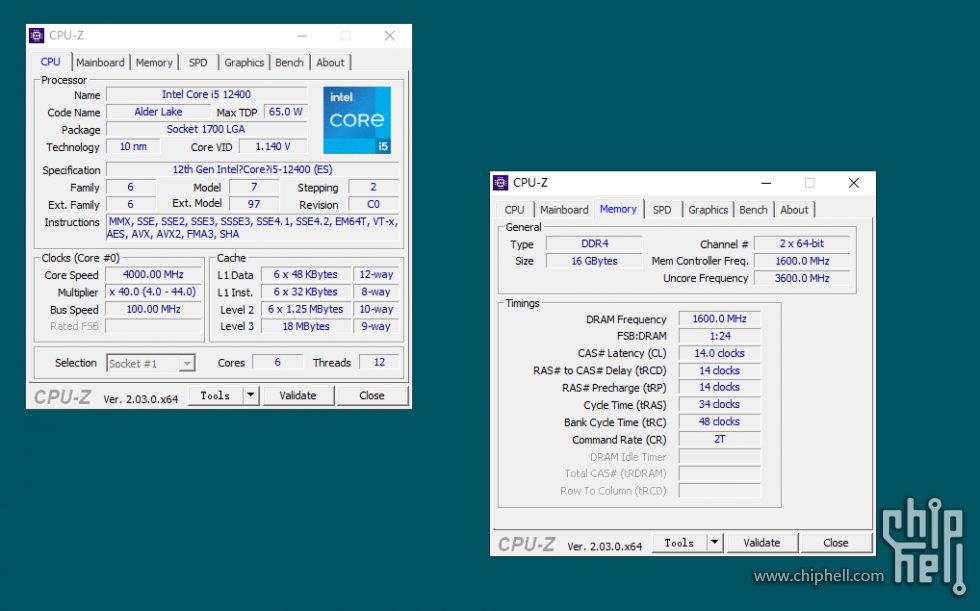Close the left CPU-Z window via X
The width and height of the screenshot is (980, 611).
(x=390, y=36)
